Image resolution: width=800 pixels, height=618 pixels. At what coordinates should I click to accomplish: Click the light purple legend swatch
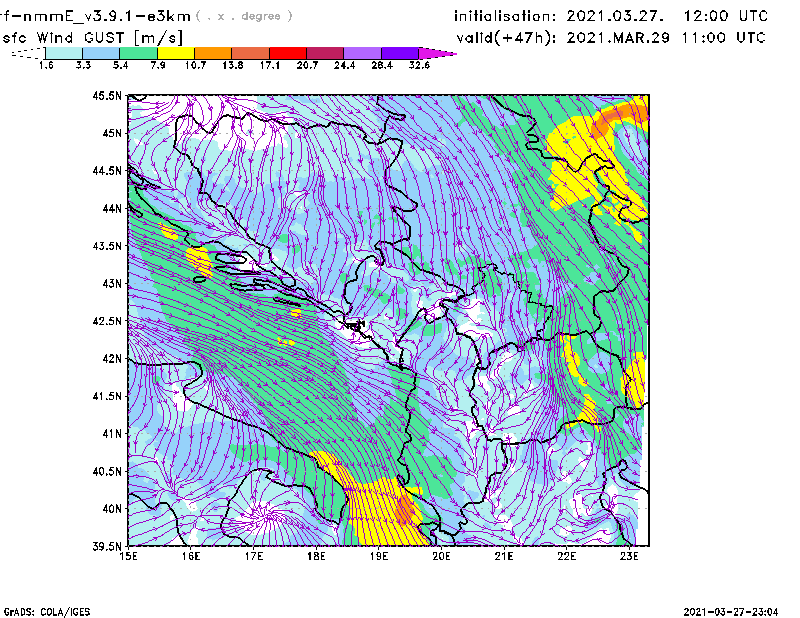pyautogui.click(x=362, y=53)
